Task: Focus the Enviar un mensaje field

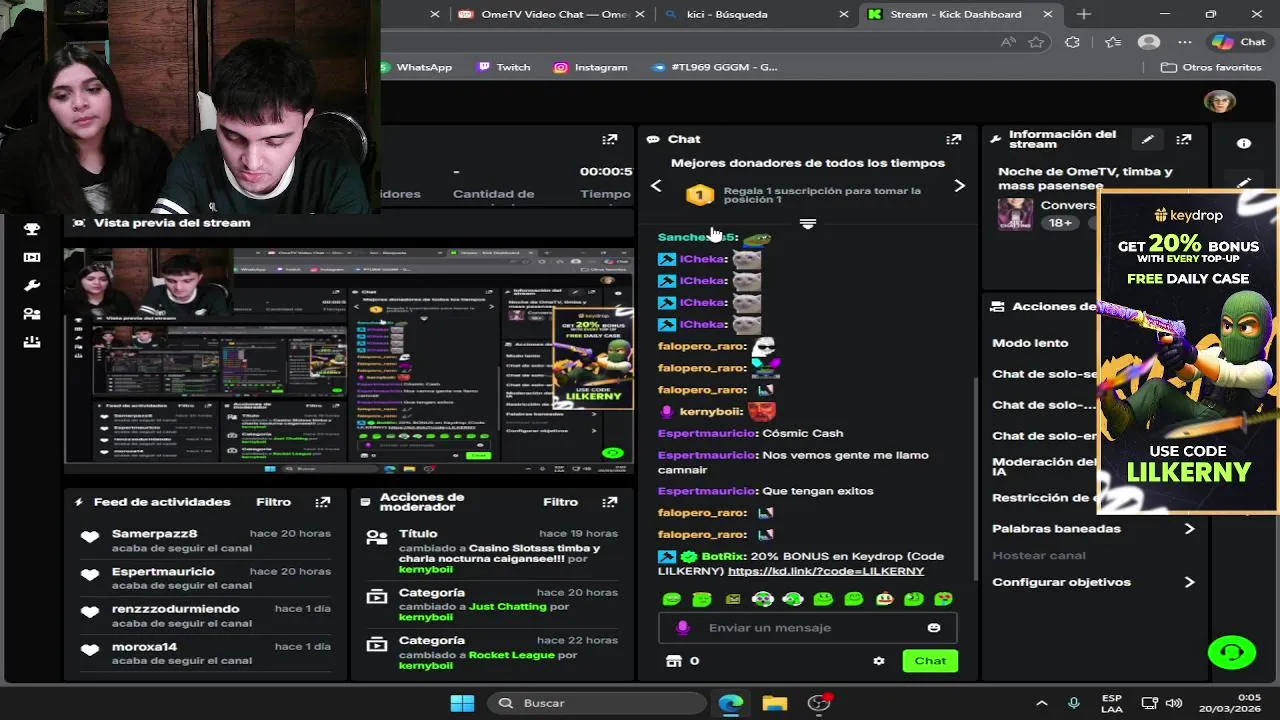Action: click(x=808, y=628)
